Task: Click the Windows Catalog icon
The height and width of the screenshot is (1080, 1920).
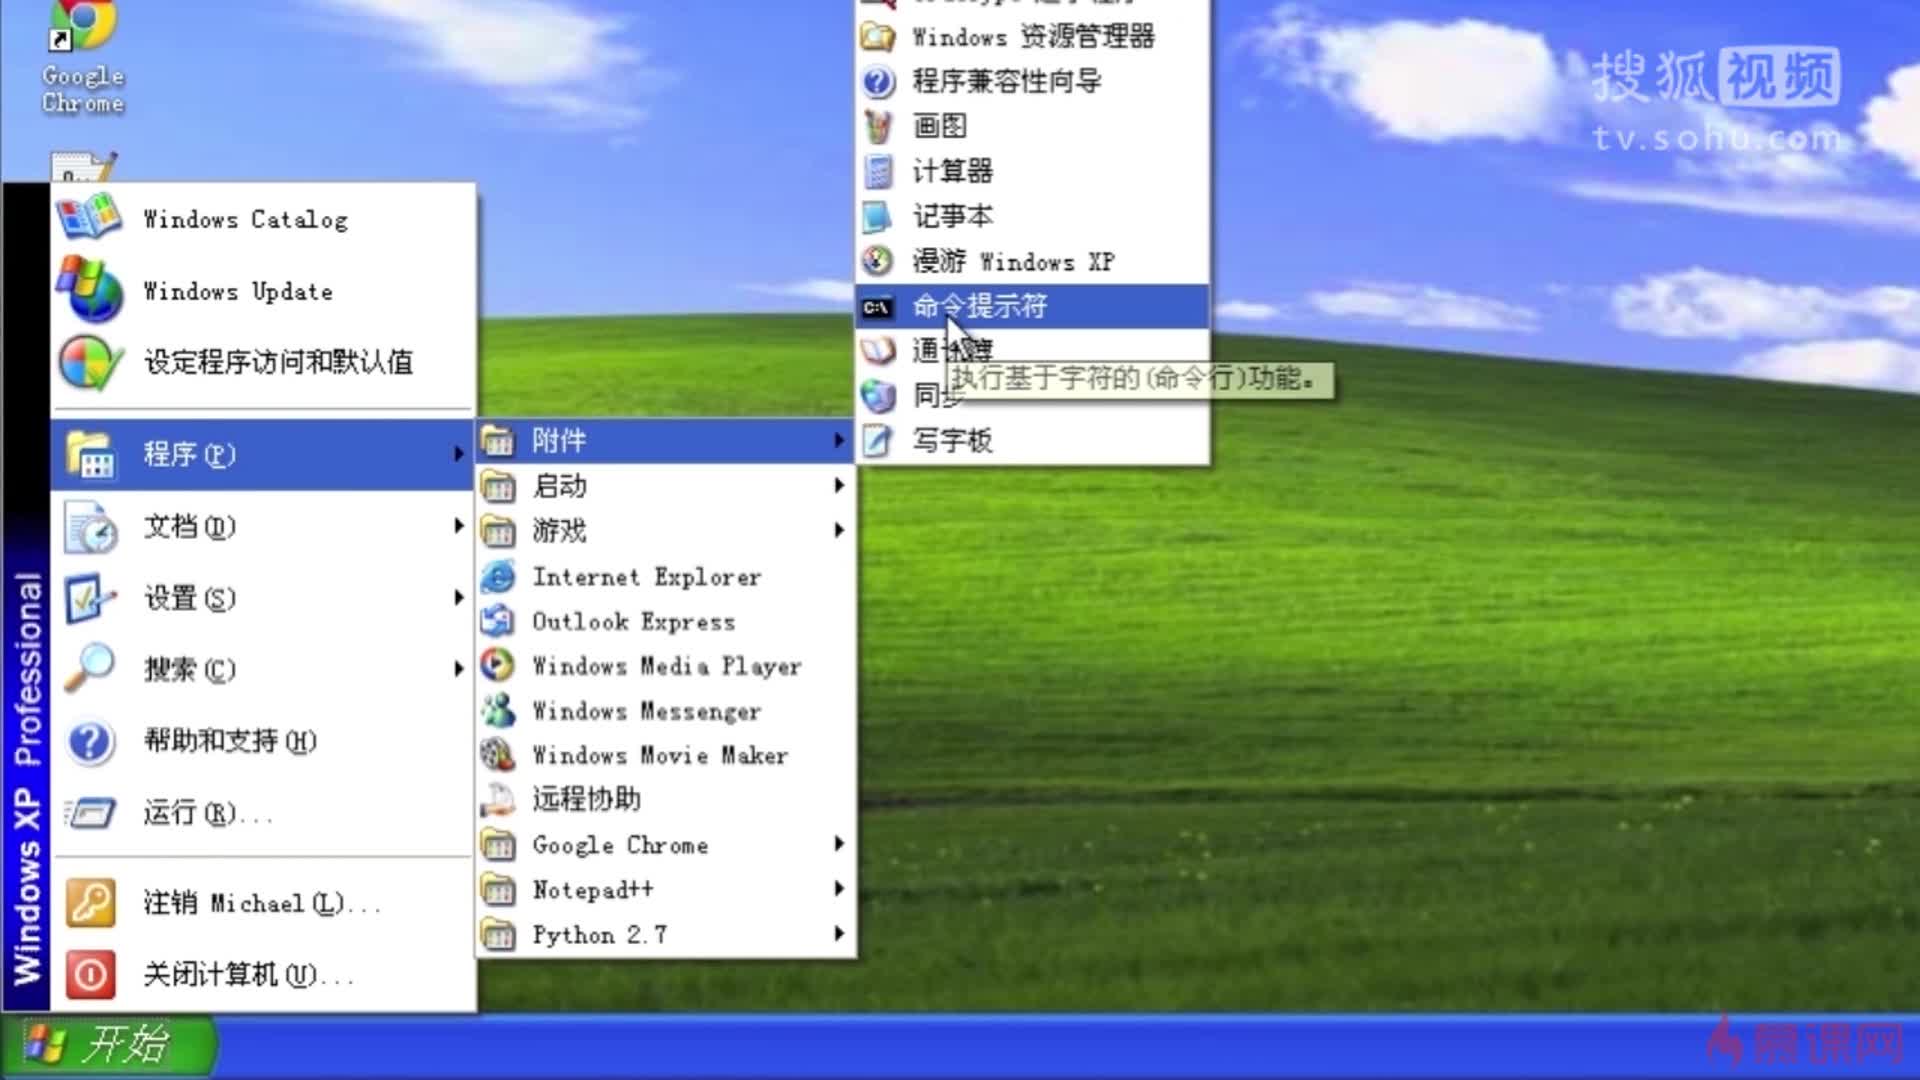Action: [89, 218]
